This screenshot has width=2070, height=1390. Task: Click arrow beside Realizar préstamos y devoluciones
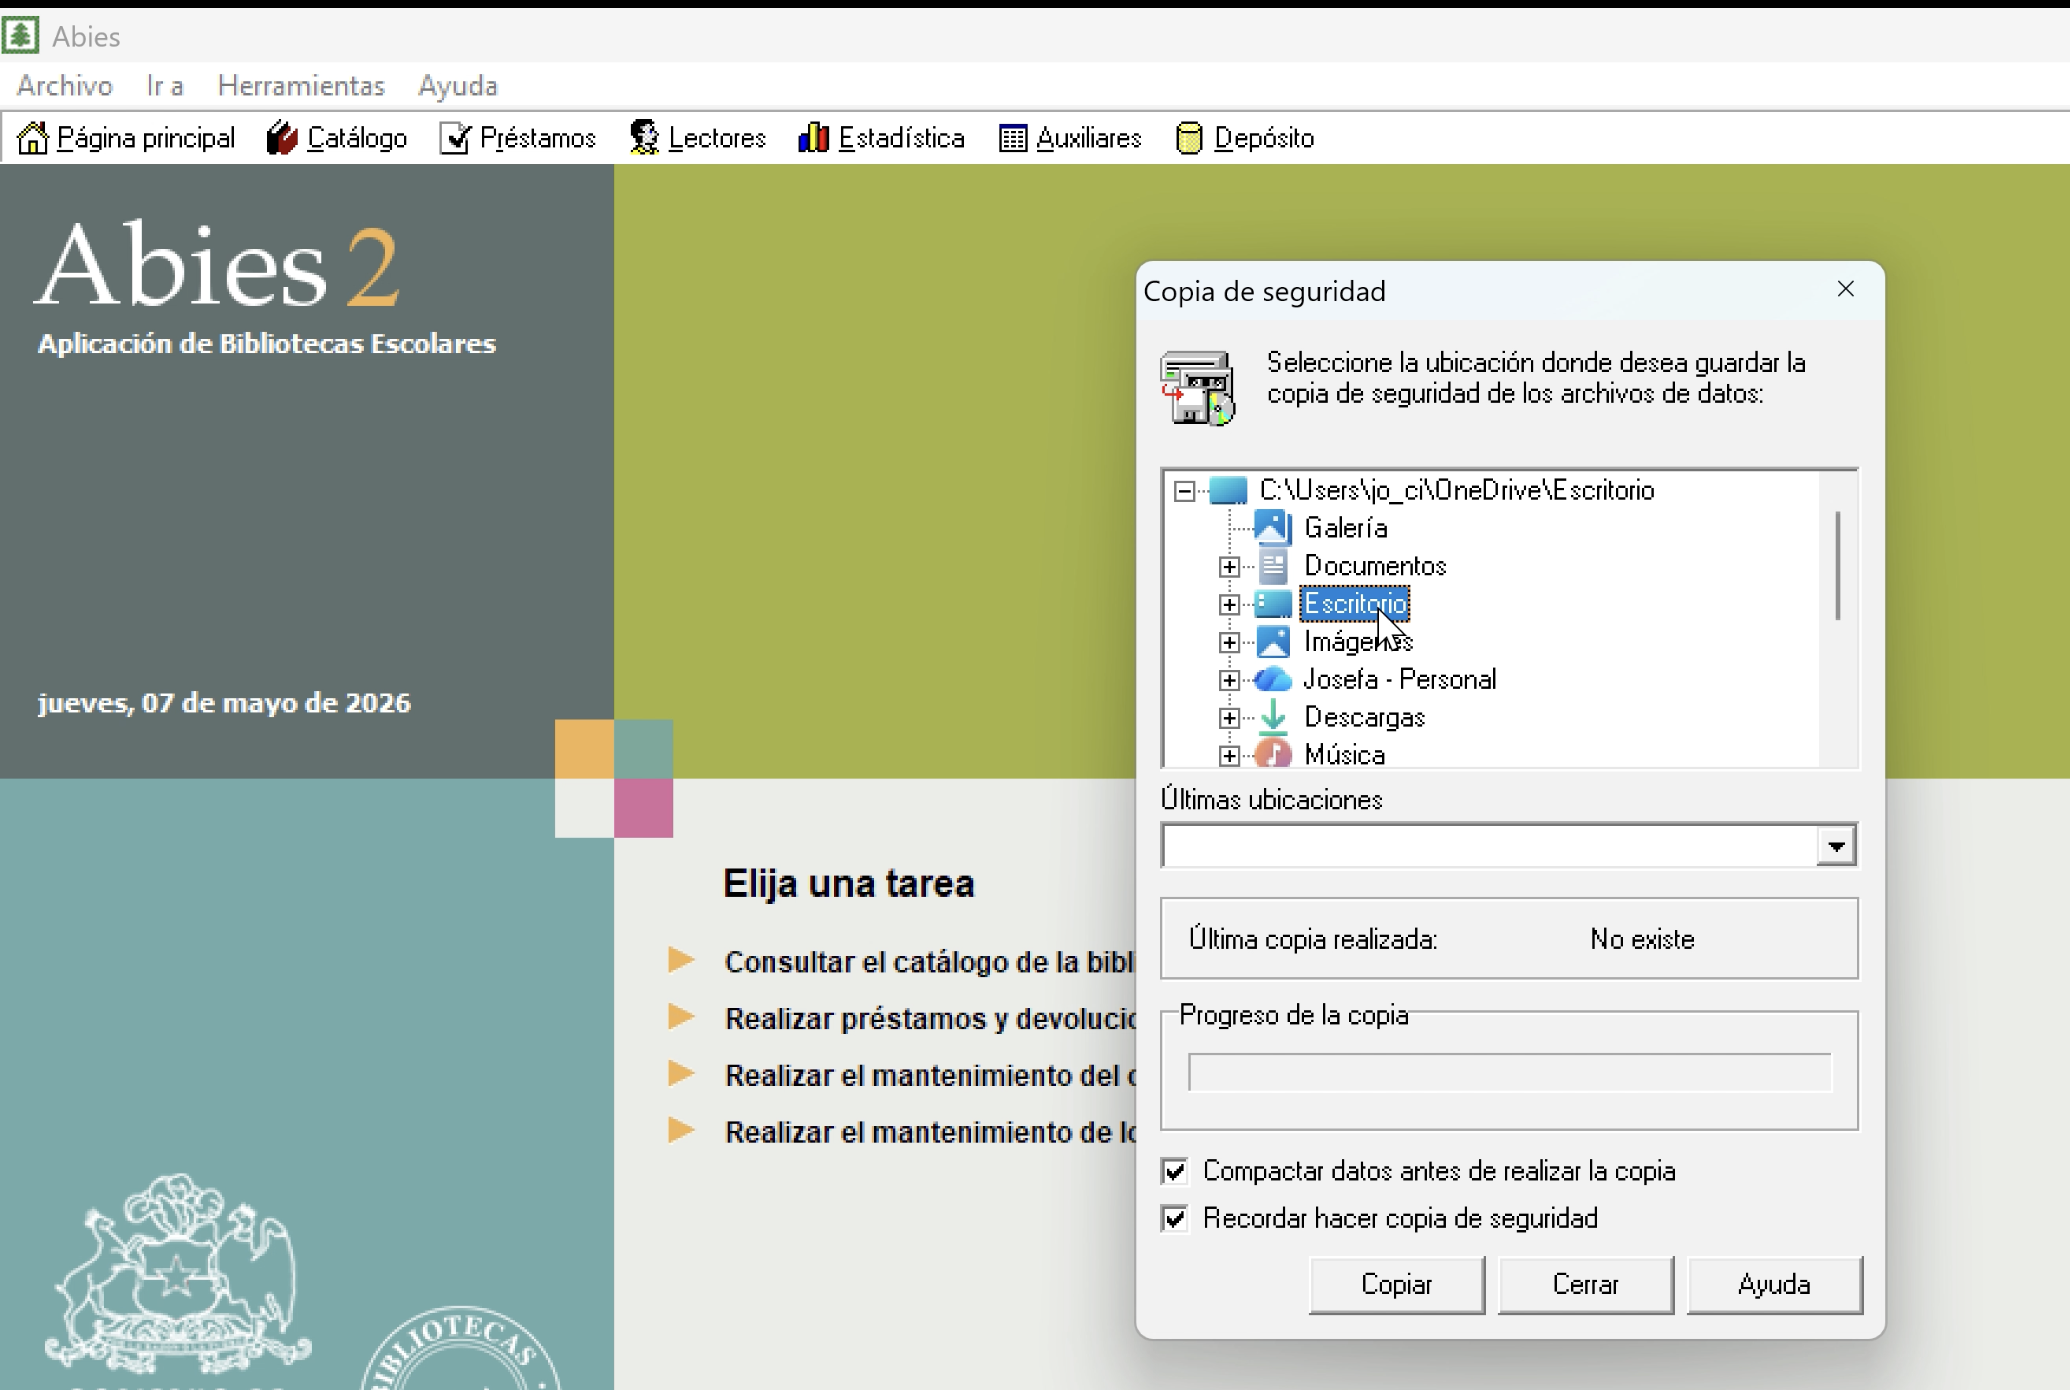coord(681,1017)
